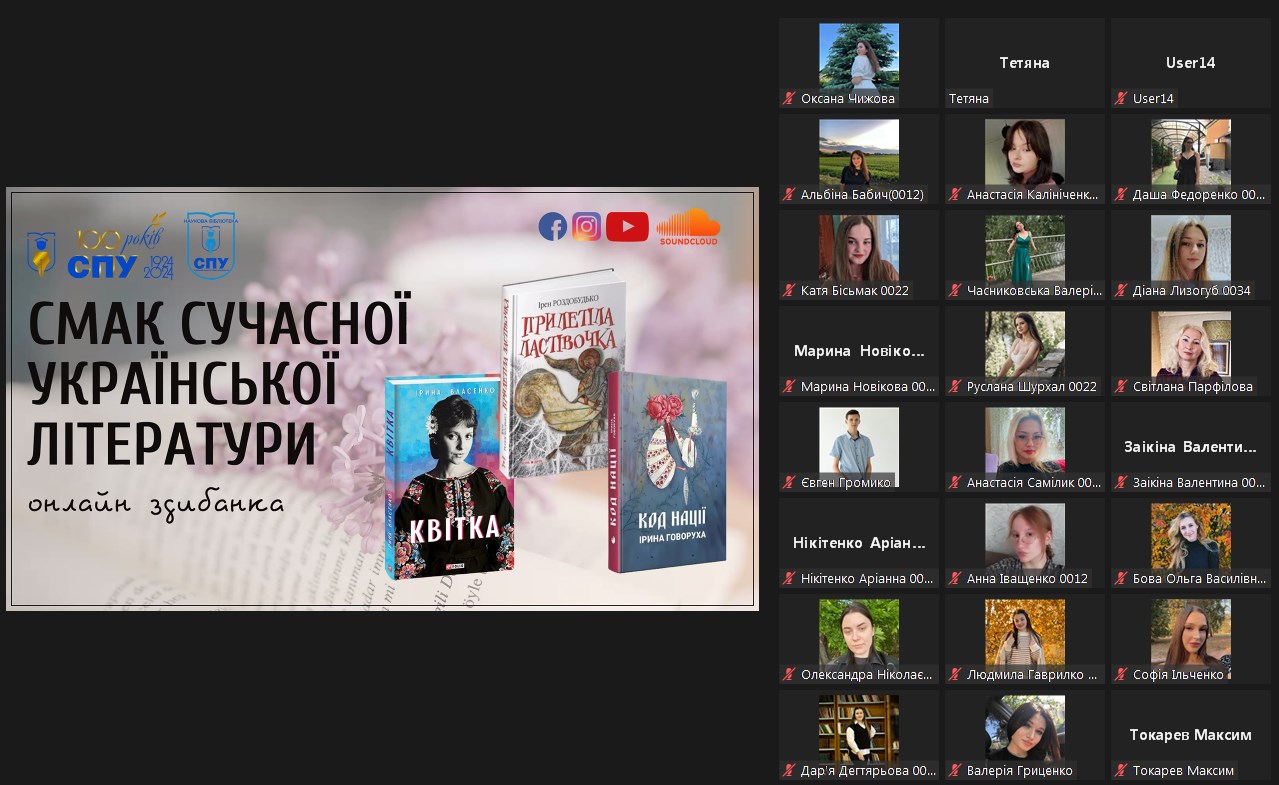Image resolution: width=1279 pixels, height=785 pixels.
Task: Click muted mic icon next to Альбіна Бабич(0012)
Action: pos(789,194)
